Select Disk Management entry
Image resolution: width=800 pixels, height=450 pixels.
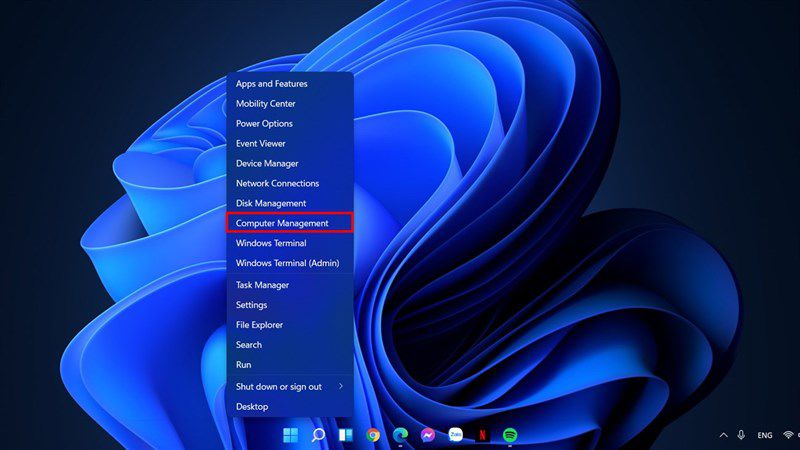click(x=290, y=203)
